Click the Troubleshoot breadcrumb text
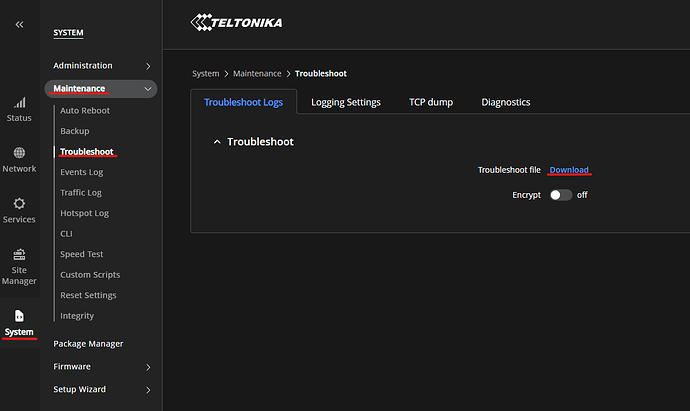690x411 pixels. (321, 73)
